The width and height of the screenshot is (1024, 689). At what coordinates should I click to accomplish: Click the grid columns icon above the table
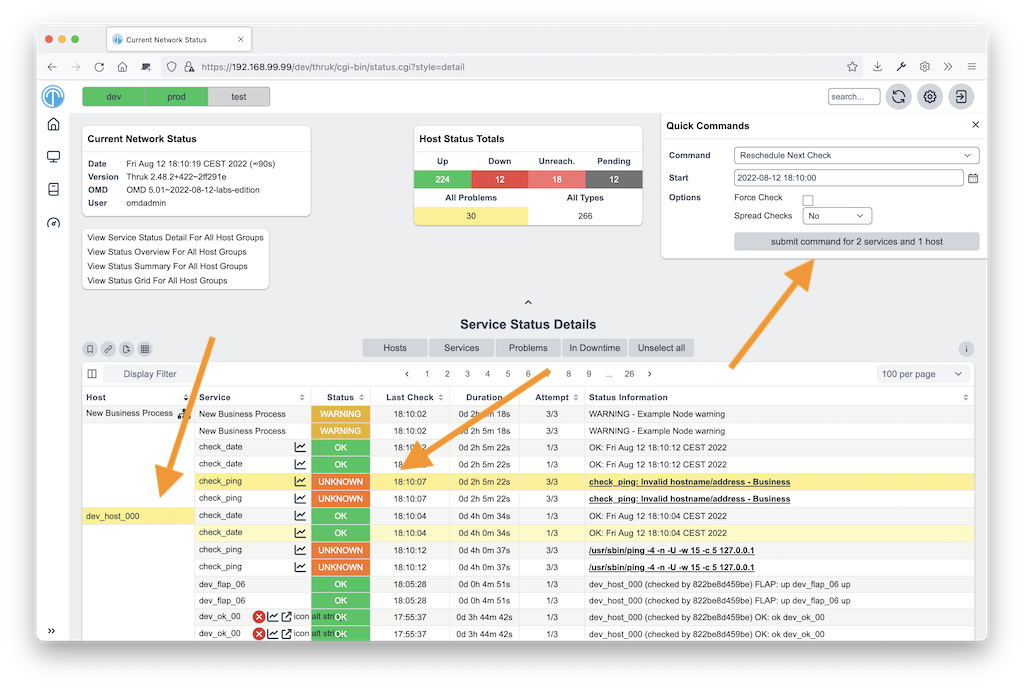tap(145, 349)
